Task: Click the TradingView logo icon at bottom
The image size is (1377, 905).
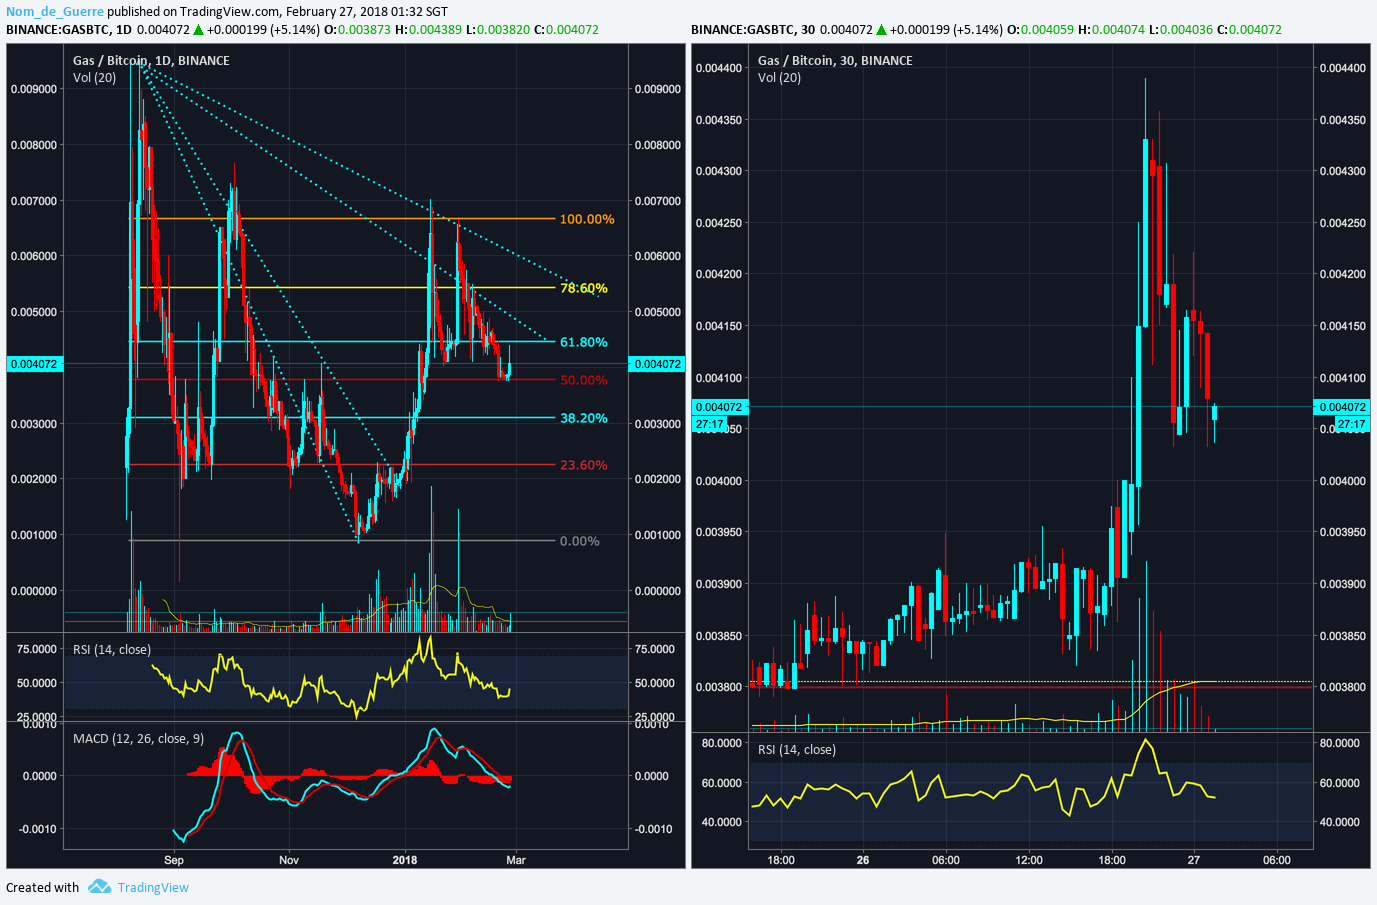Action: 98,887
